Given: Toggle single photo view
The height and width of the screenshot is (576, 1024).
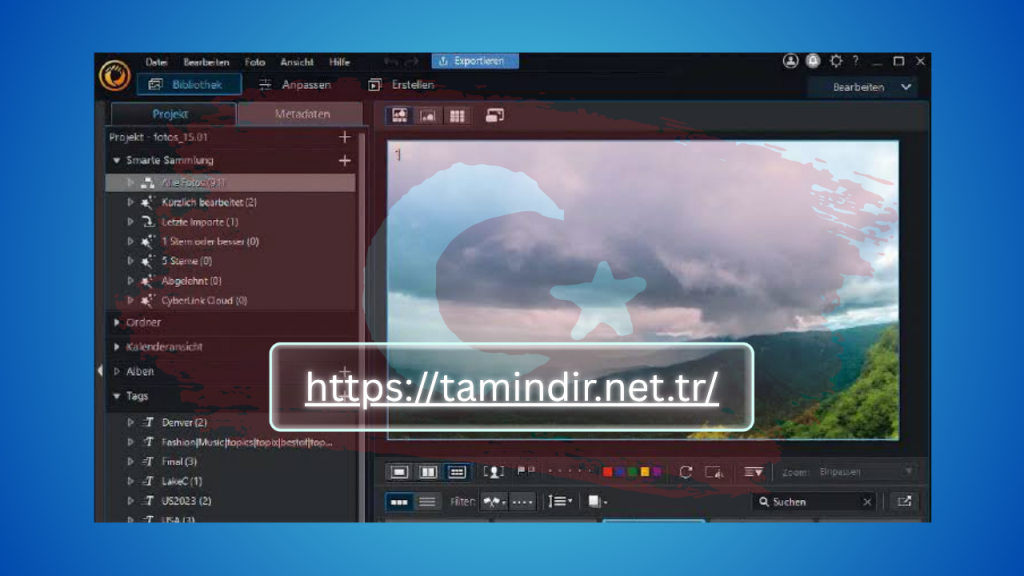Looking at the screenshot, I should point(399,472).
